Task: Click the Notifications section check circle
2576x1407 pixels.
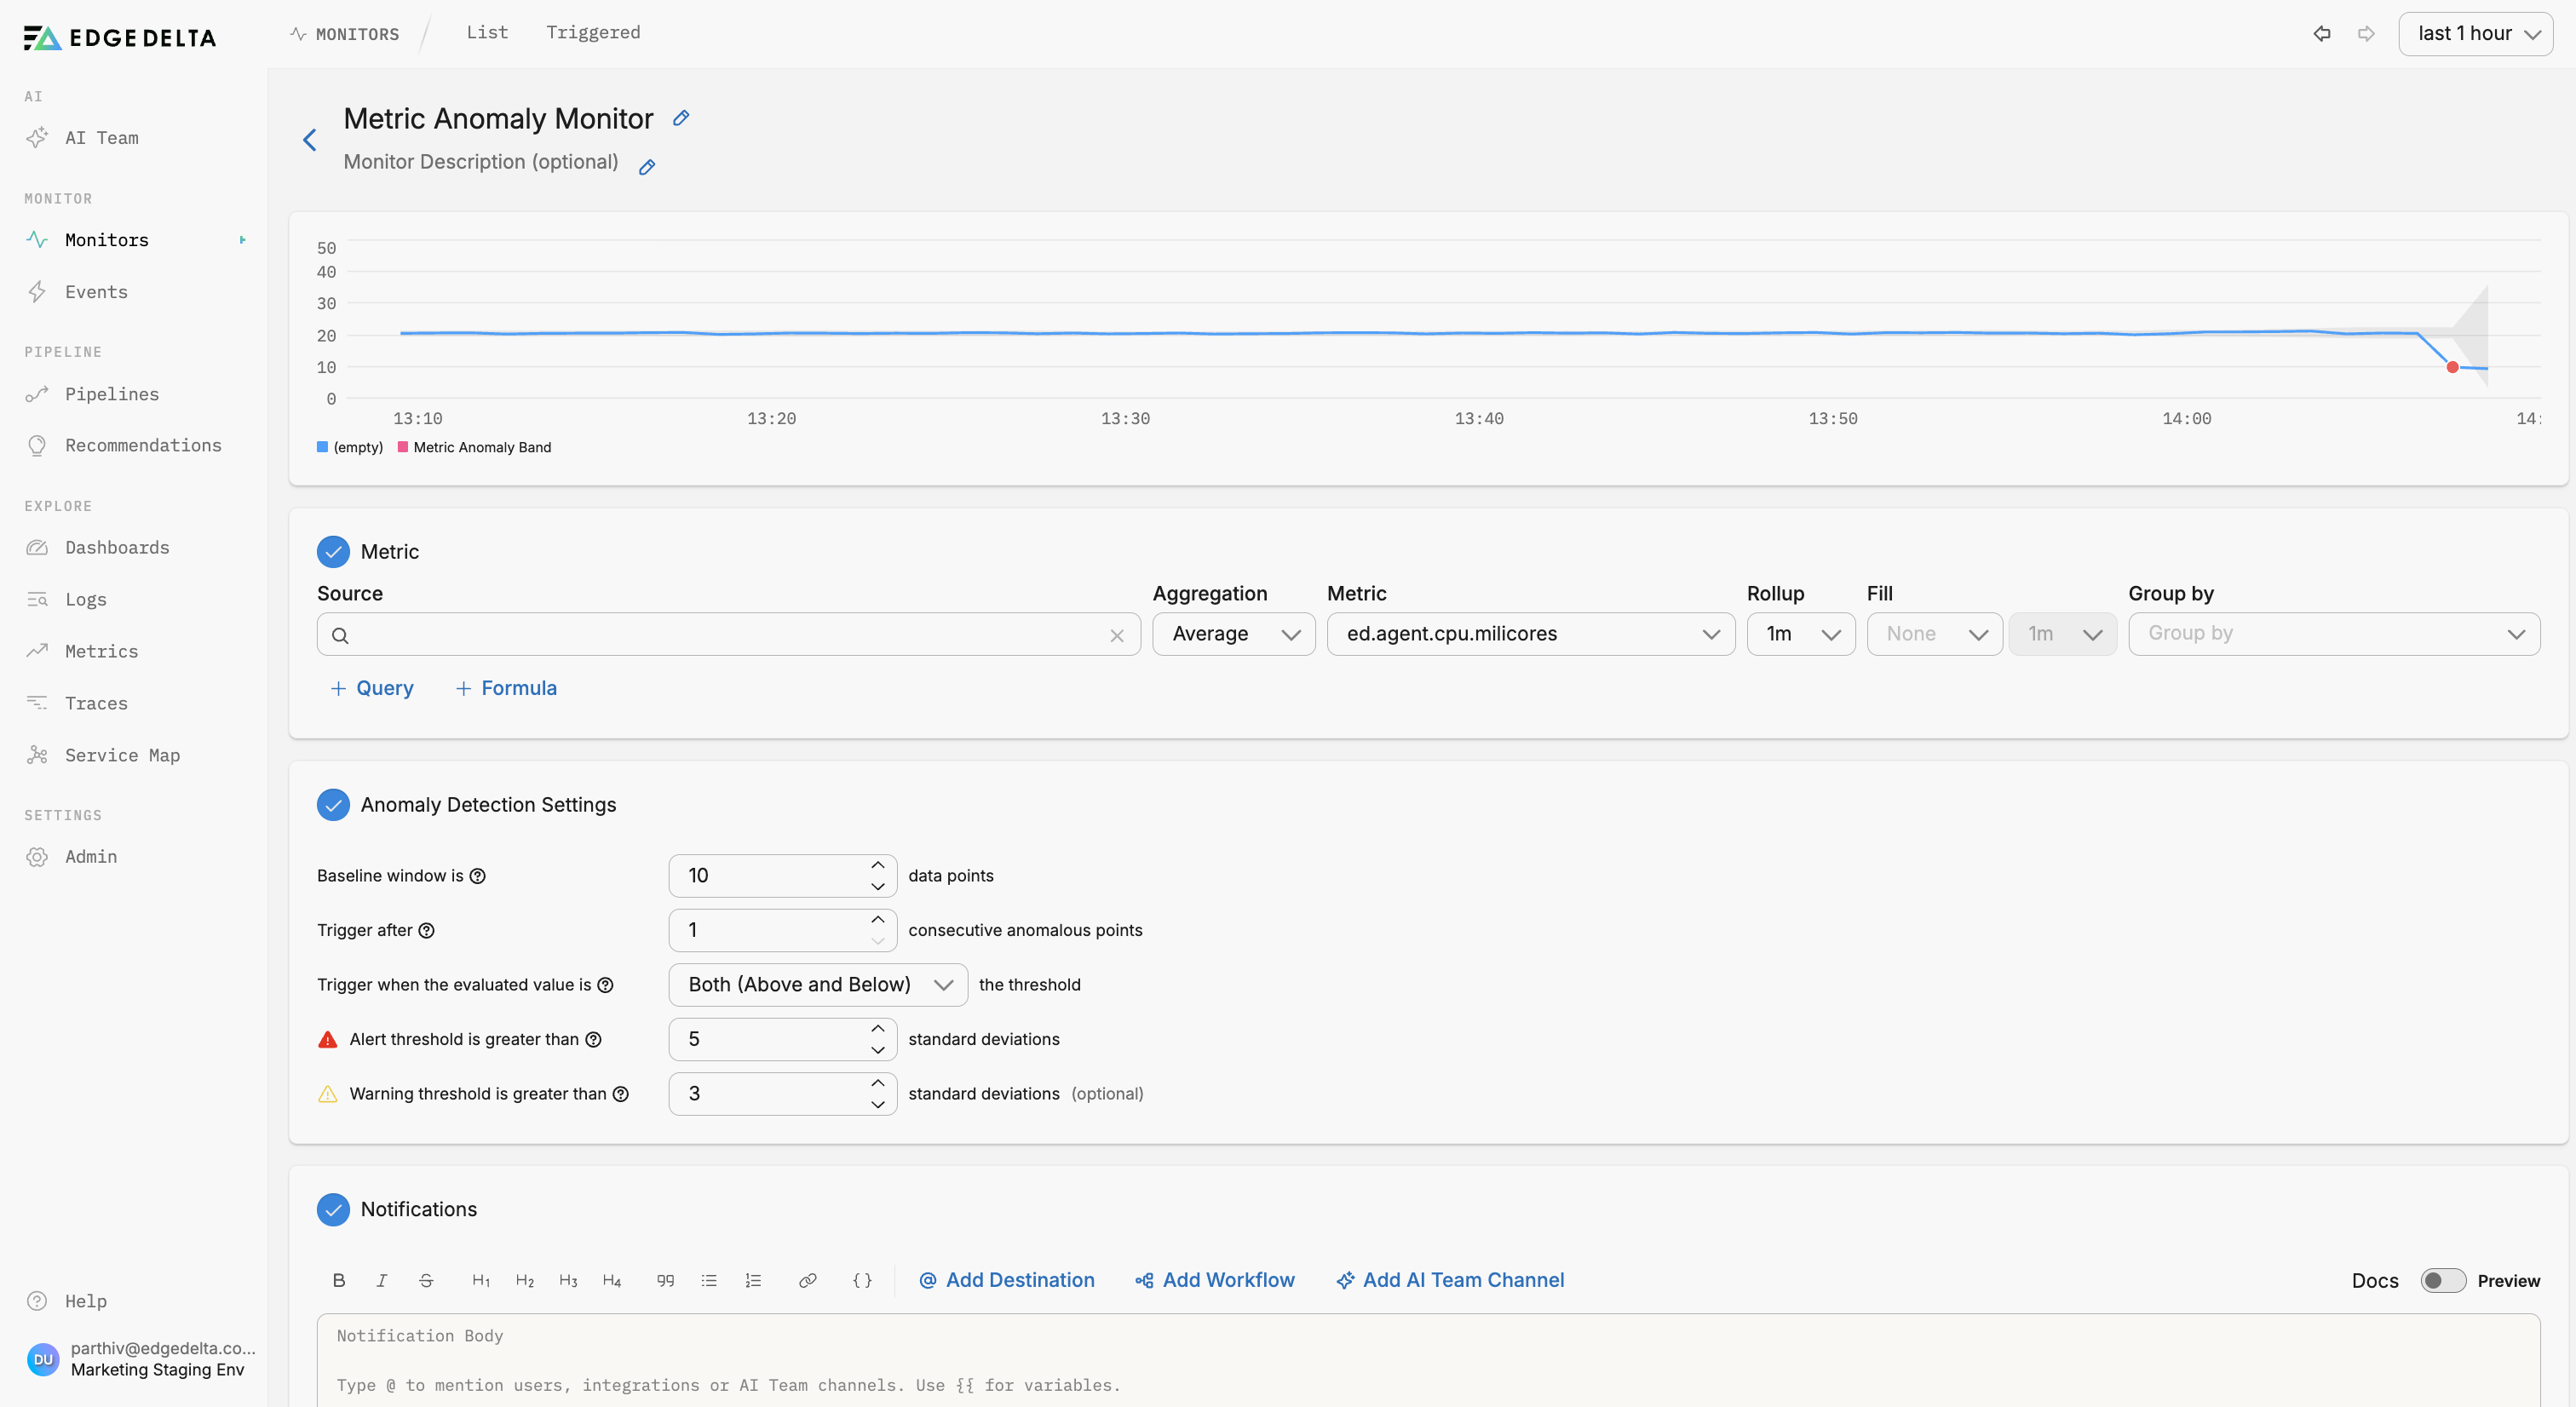Action: [333, 1209]
